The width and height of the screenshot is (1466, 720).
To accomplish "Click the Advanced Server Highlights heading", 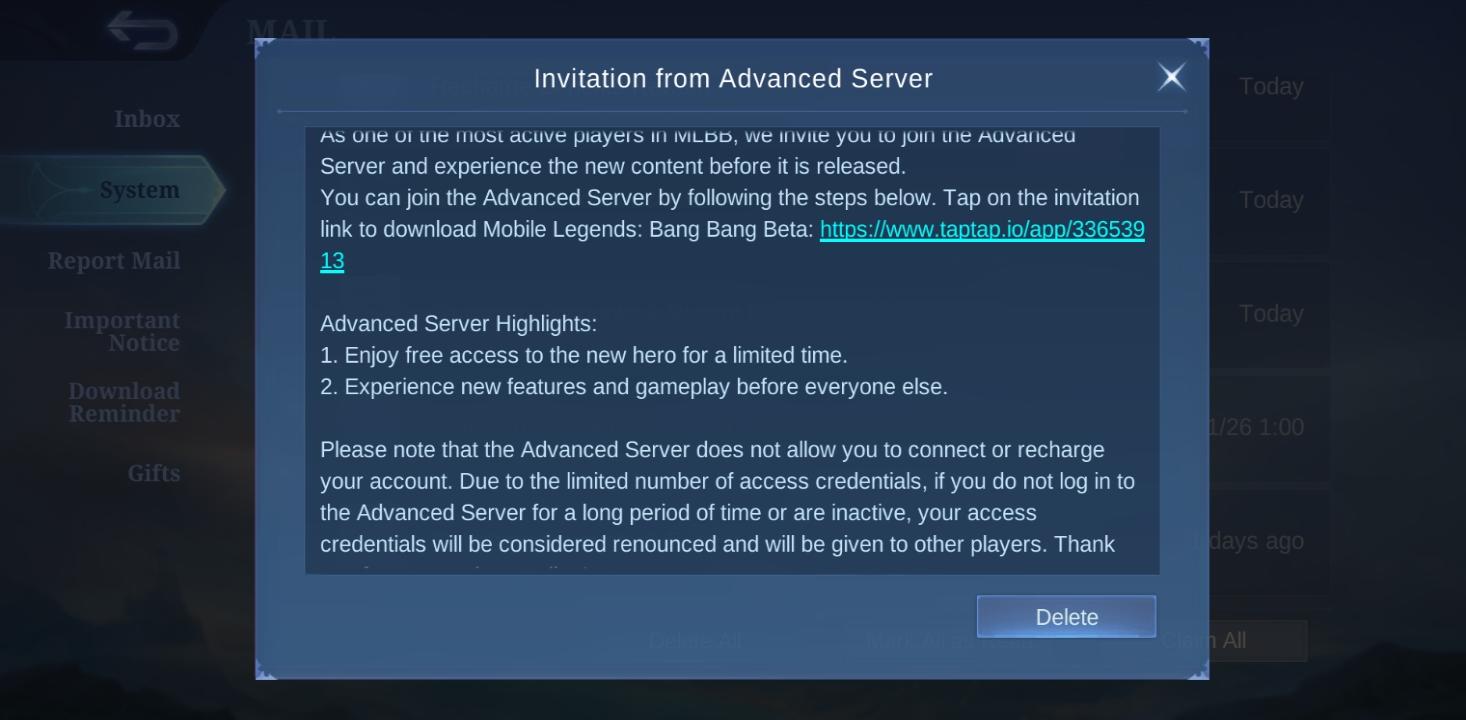I will pyautogui.click(x=458, y=324).
